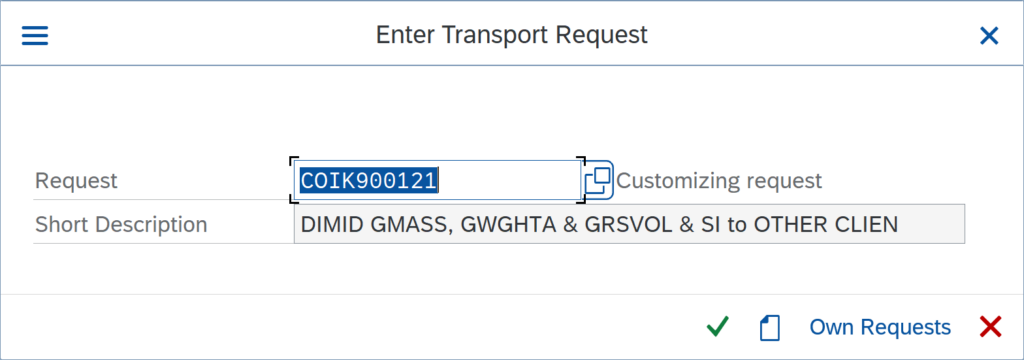This screenshot has width=1024, height=360.
Task: Click inside the Request input field
Action: click(437, 180)
